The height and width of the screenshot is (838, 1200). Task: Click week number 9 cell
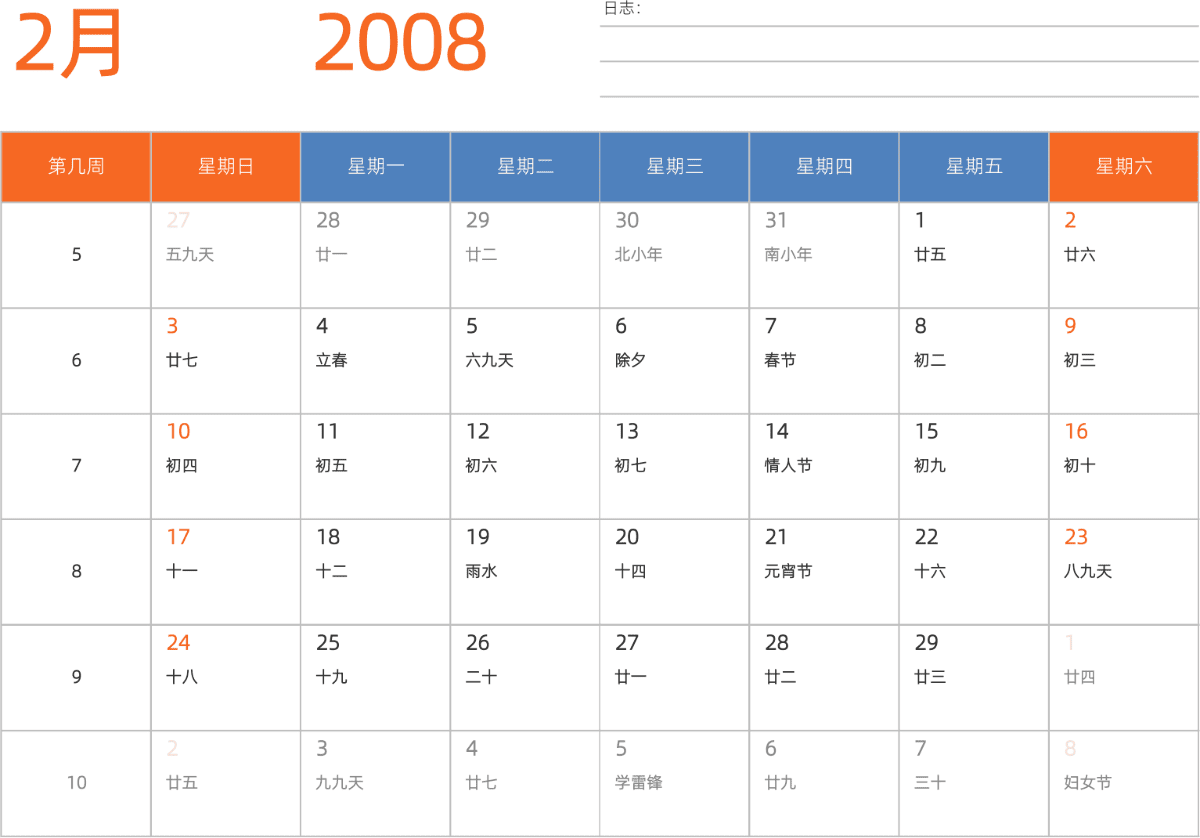point(76,678)
